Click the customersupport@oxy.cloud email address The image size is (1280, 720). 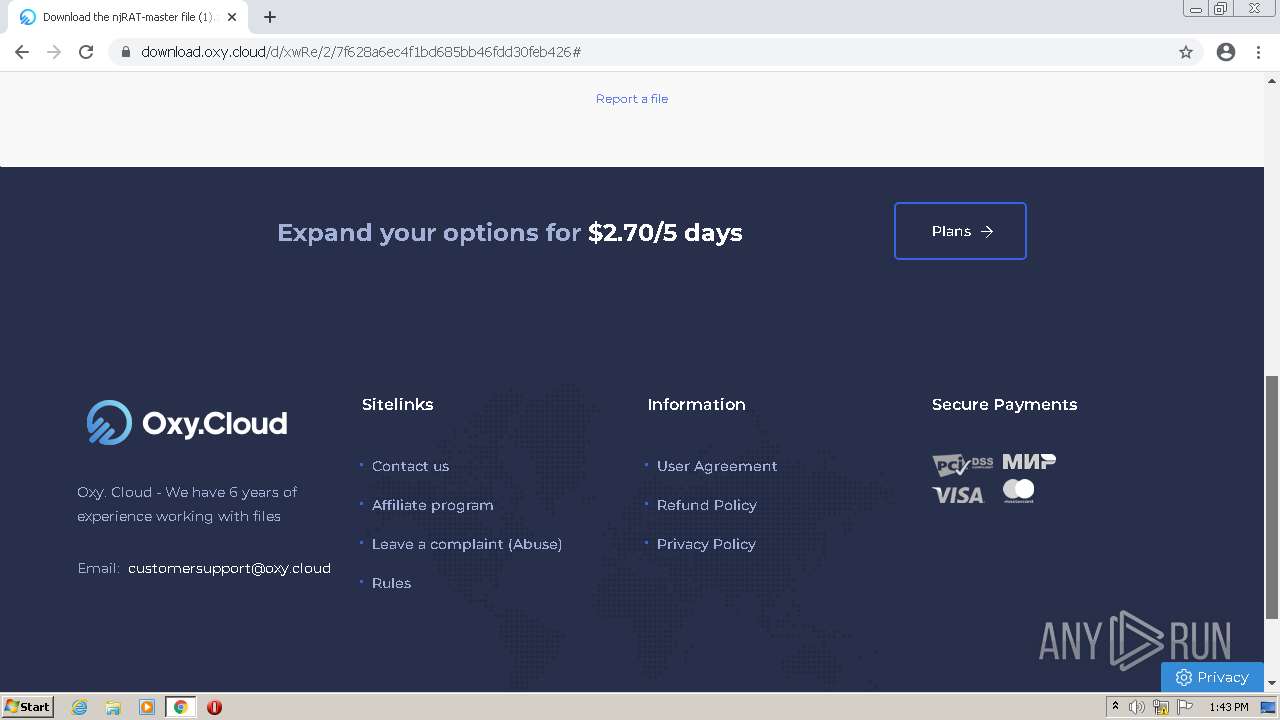tap(229, 568)
